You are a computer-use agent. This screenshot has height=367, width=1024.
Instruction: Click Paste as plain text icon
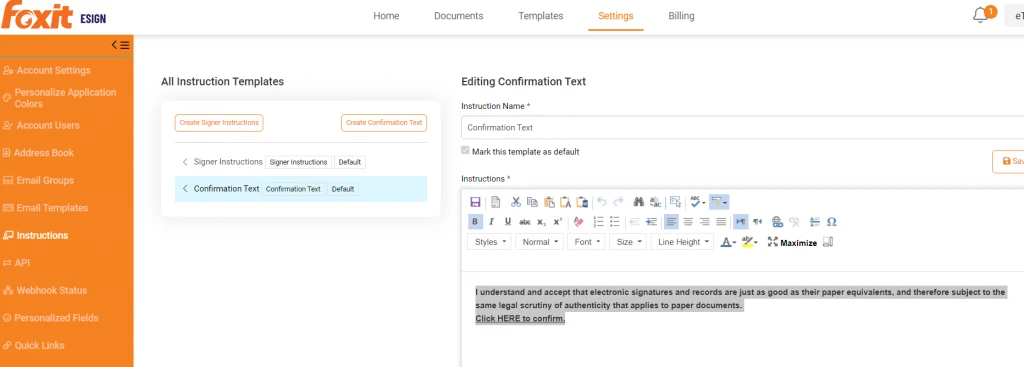tap(566, 202)
